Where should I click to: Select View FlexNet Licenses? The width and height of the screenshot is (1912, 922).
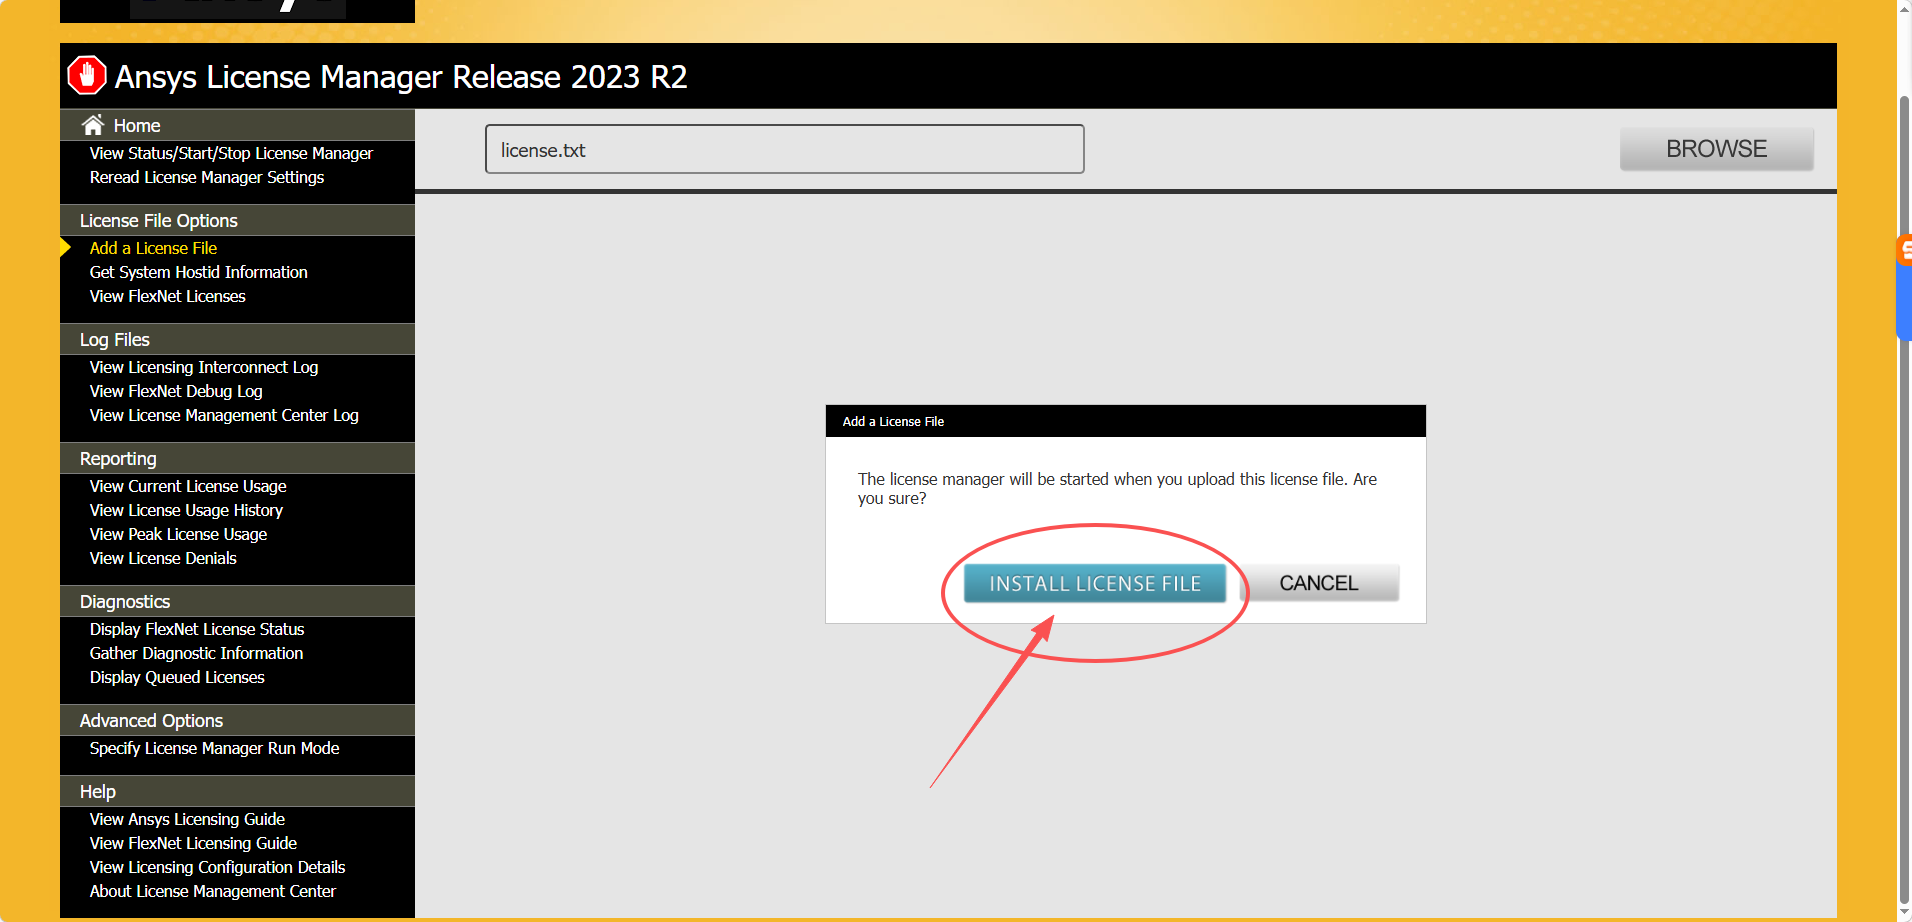pyautogui.click(x=167, y=296)
